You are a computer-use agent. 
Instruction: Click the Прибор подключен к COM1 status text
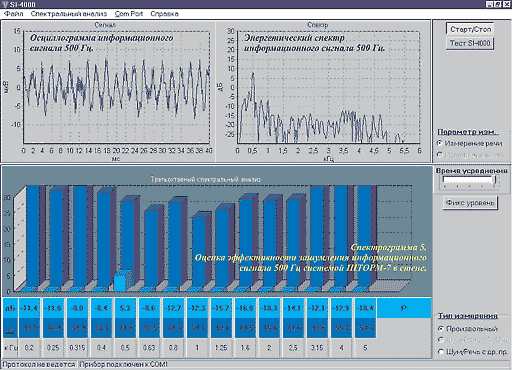(x=124, y=364)
